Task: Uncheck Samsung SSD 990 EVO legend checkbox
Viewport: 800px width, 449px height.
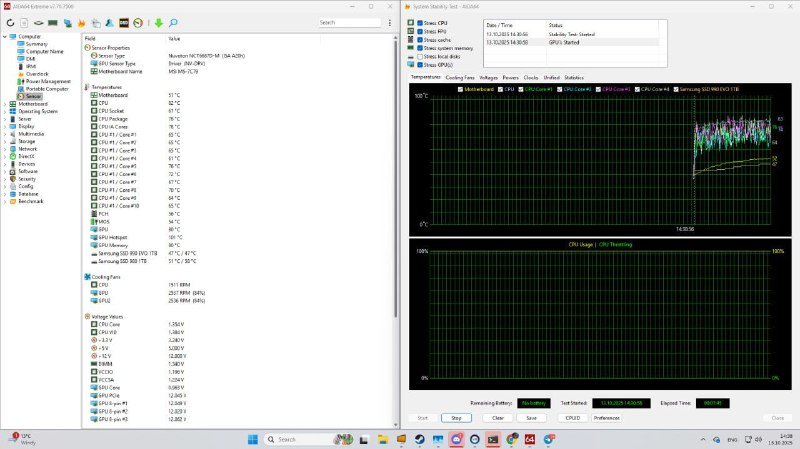Action: point(676,89)
